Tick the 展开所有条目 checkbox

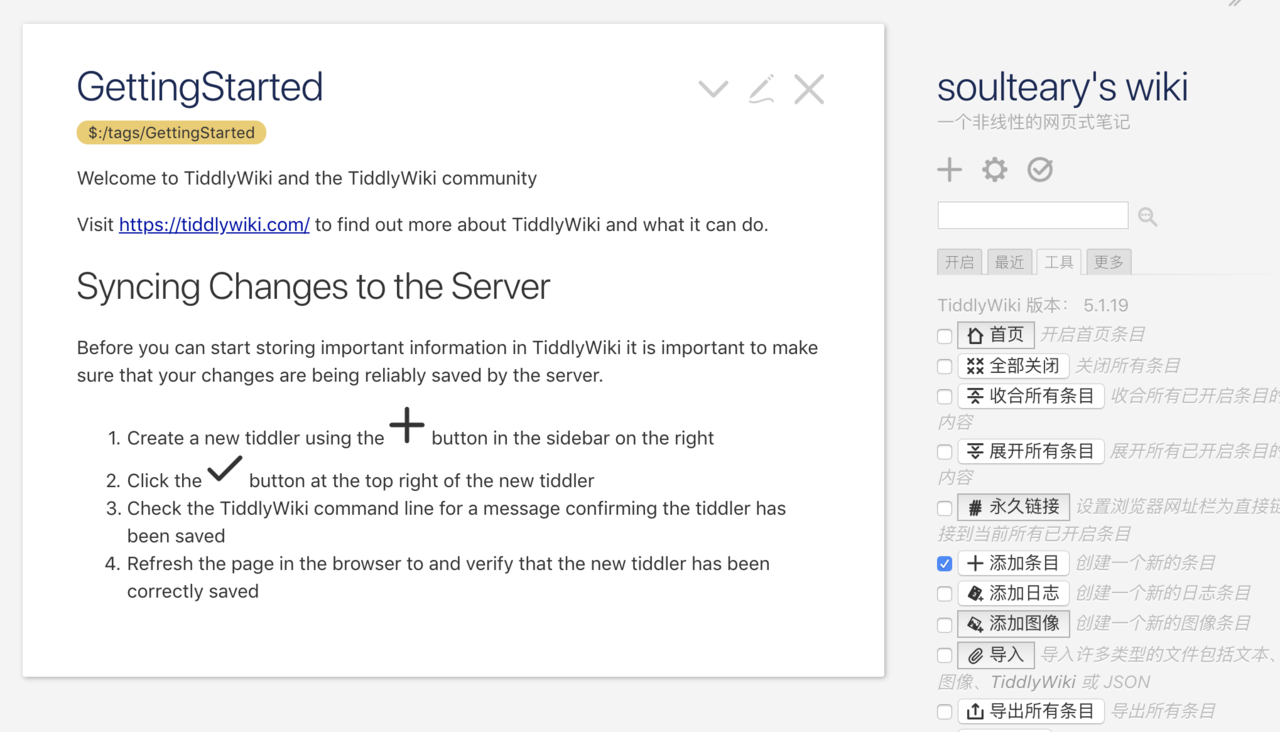(944, 453)
